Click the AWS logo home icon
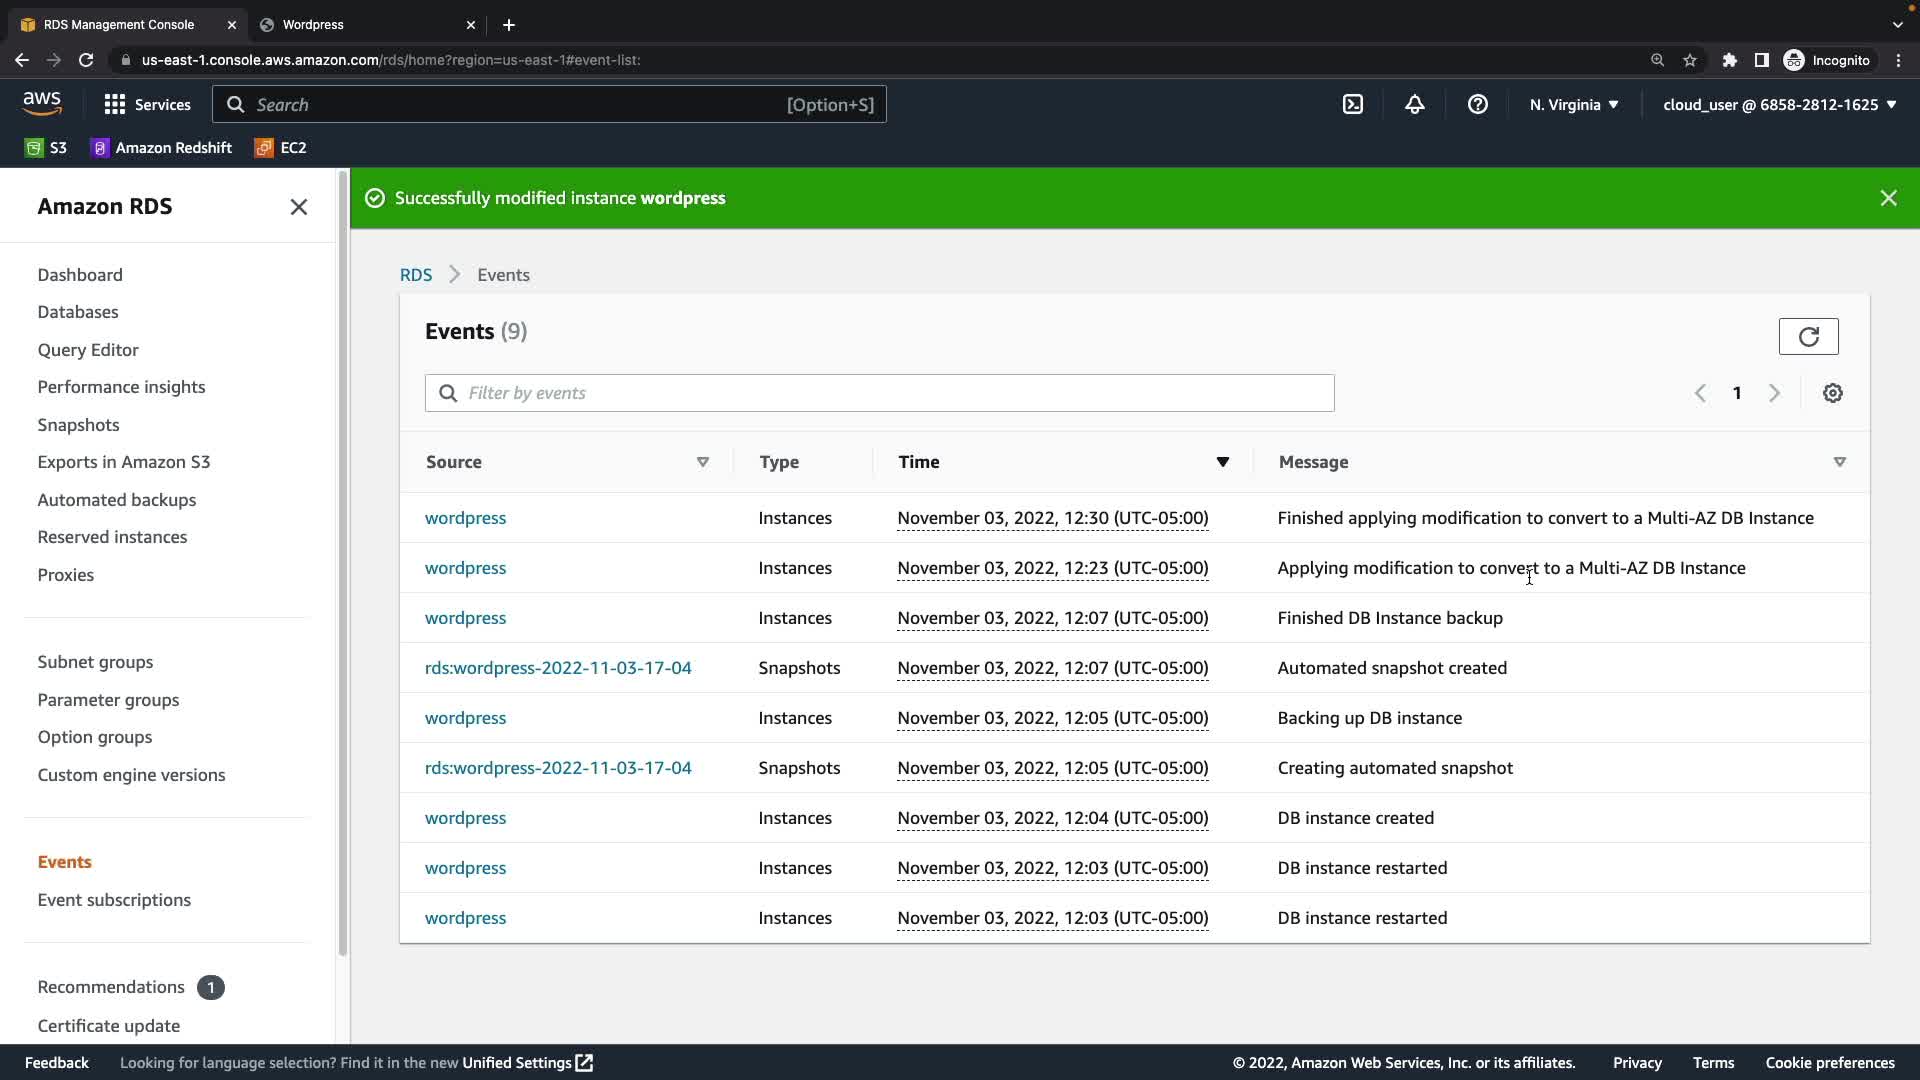This screenshot has height=1080, width=1920. click(42, 103)
